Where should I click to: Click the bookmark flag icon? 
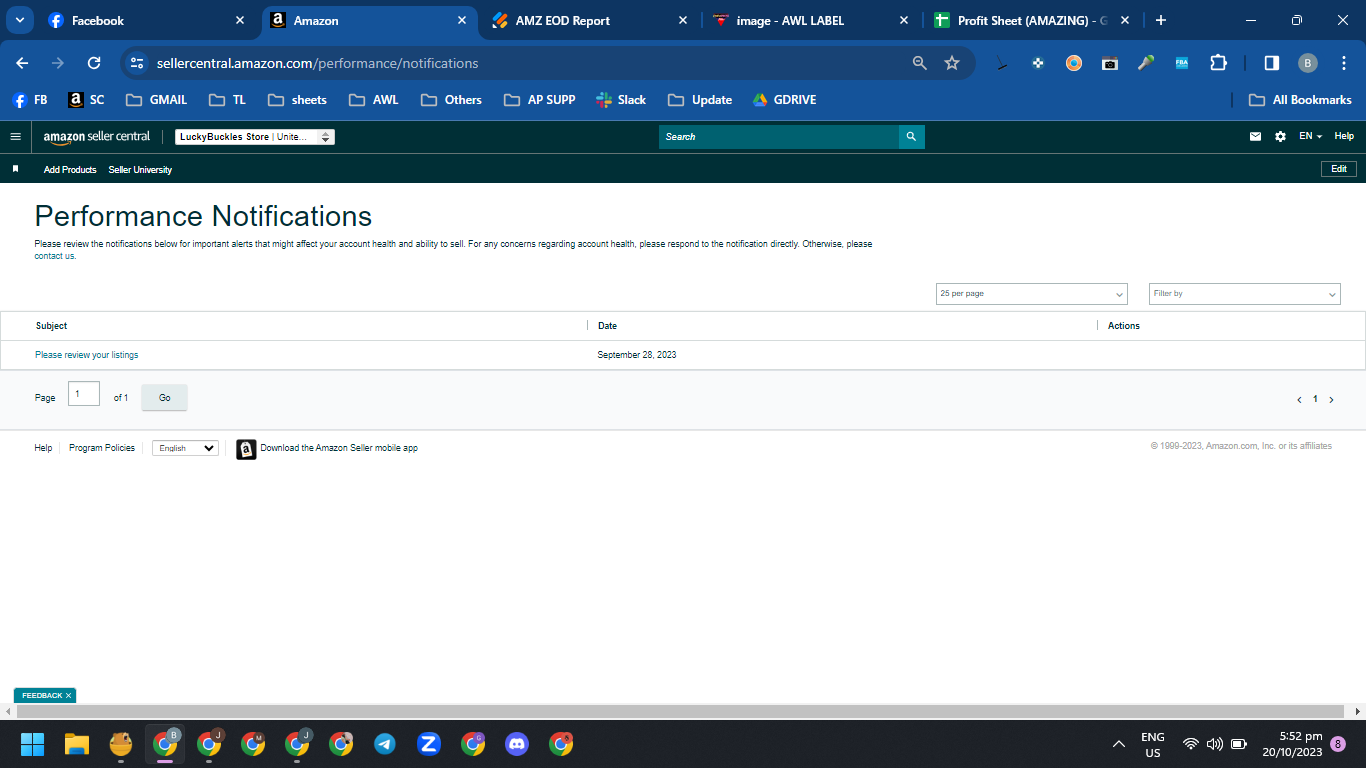[x=15, y=169]
